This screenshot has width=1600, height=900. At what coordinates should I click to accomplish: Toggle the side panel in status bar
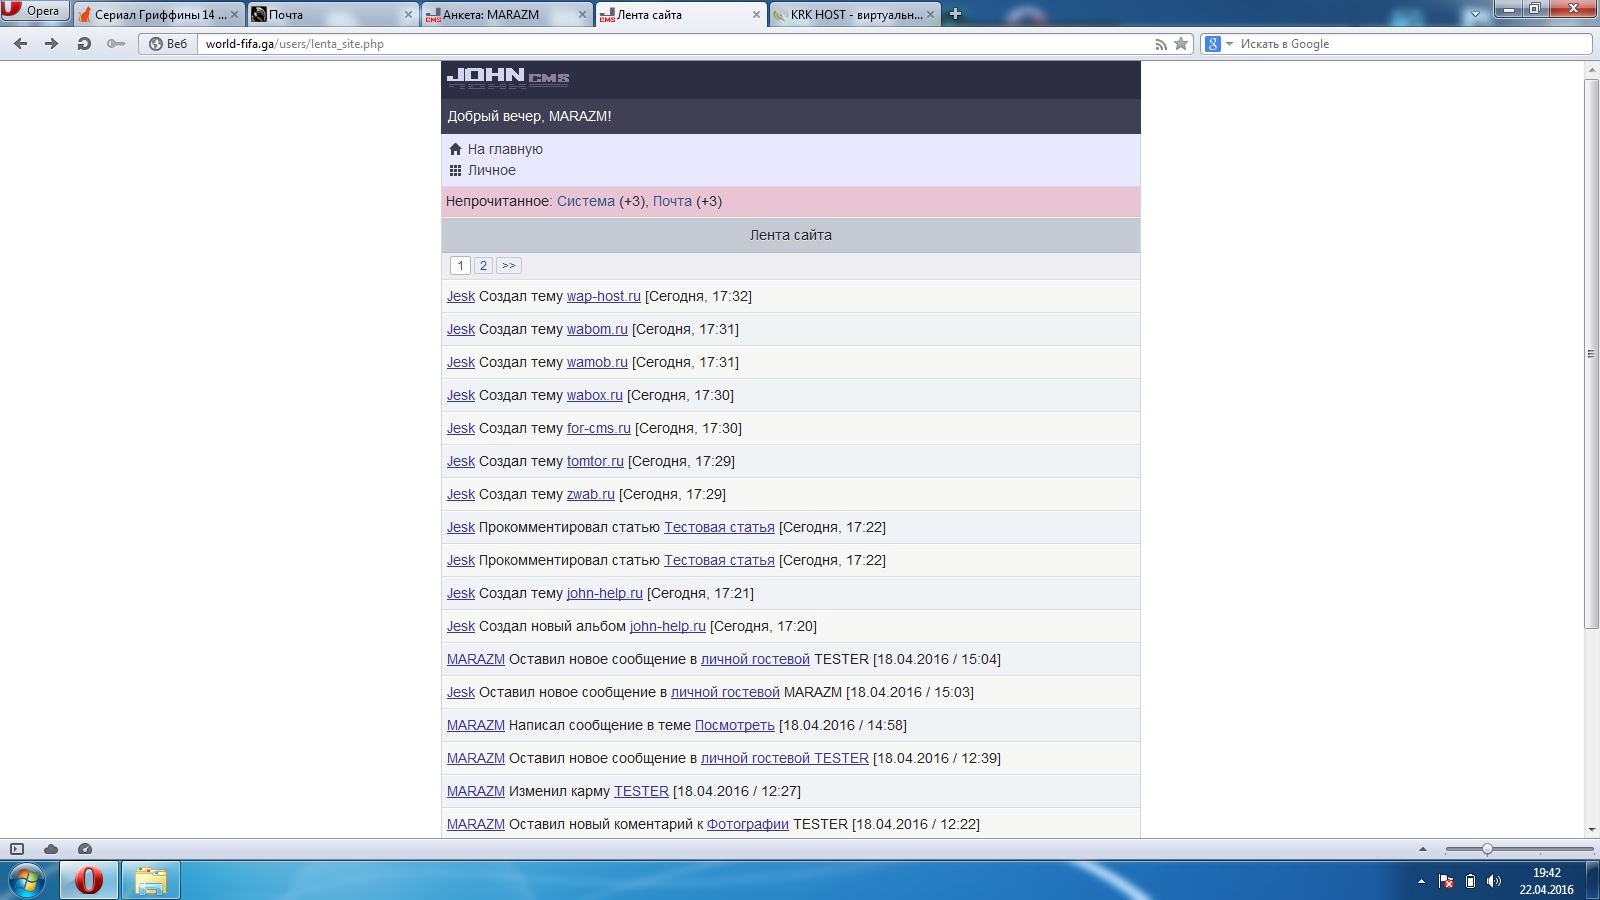point(17,849)
